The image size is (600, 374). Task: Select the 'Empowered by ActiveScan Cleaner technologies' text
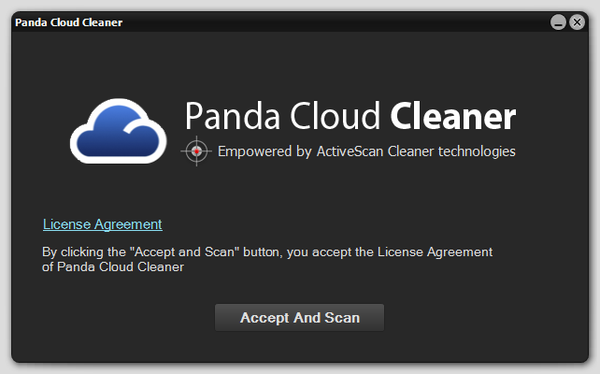pos(367,151)
